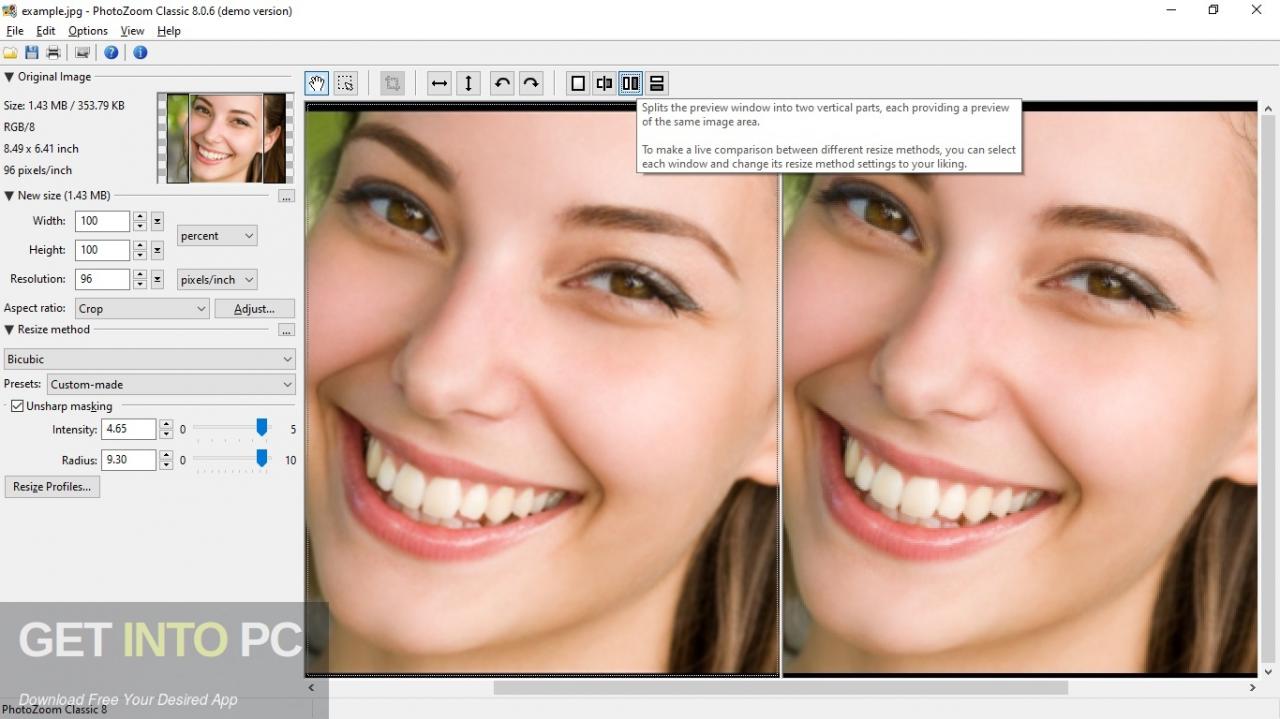Click the Radius slider handle

pyautogui.click(x=262, y=458)
